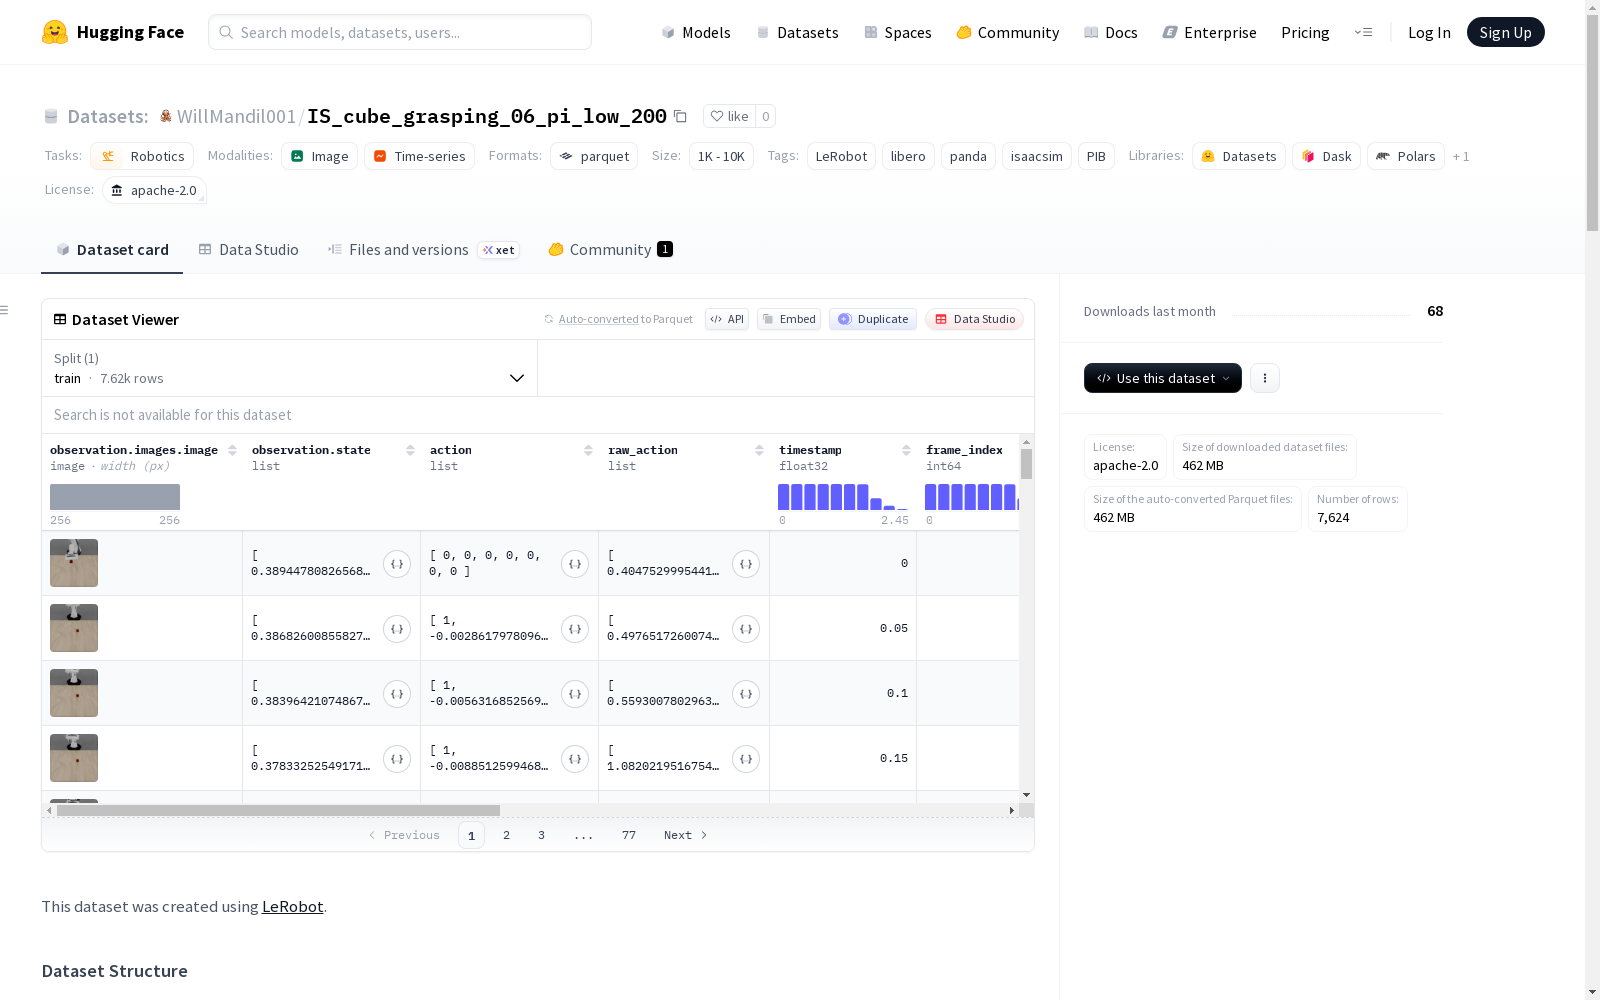Viewport: 1600px width, 1000px height.
Task: Show the +1 more libraries
Action: click(x=1461, y=156)
